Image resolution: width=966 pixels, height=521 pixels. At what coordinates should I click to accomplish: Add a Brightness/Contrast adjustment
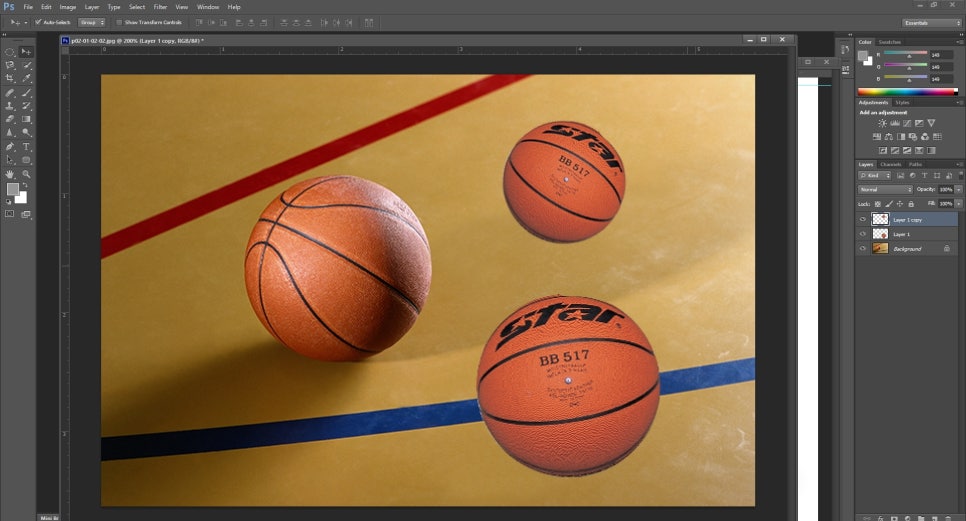[x=882, y=123]
